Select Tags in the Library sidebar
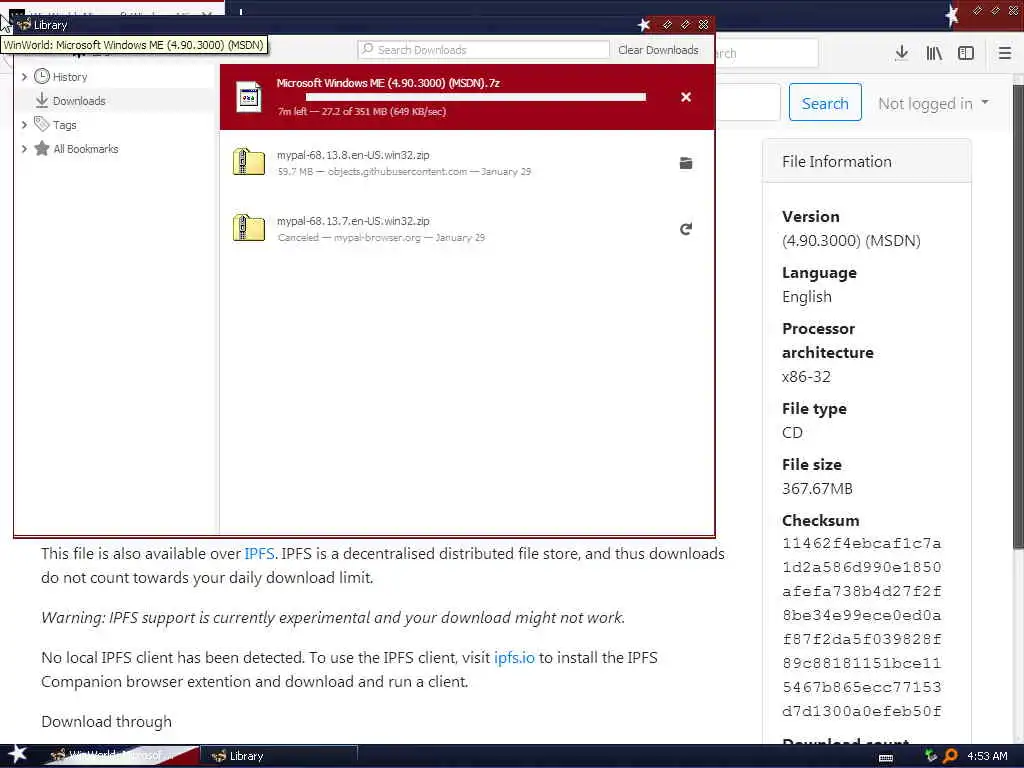Viewport: 1024px width, 768px height. click(x=116, y=124)
